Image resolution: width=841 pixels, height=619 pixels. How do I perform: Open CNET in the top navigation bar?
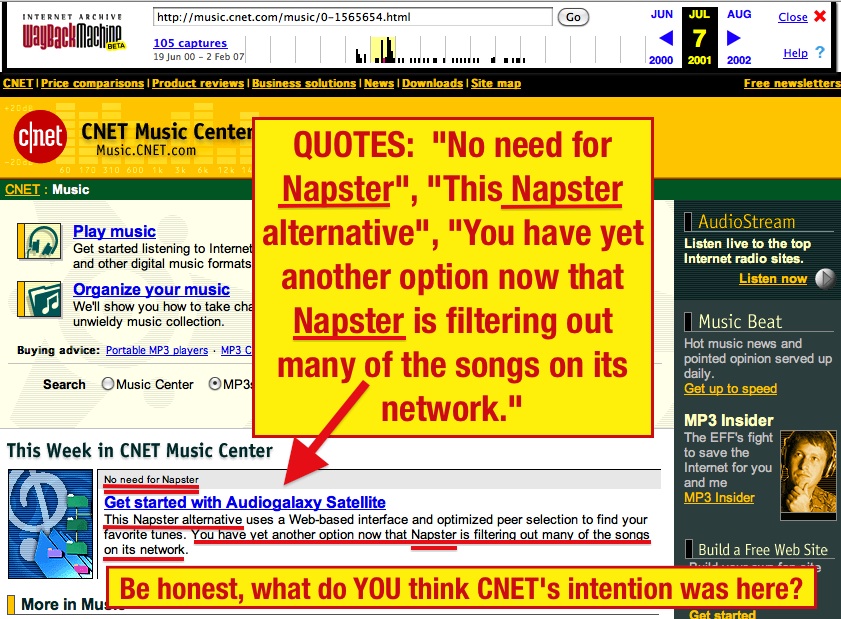tap(18, 83)
